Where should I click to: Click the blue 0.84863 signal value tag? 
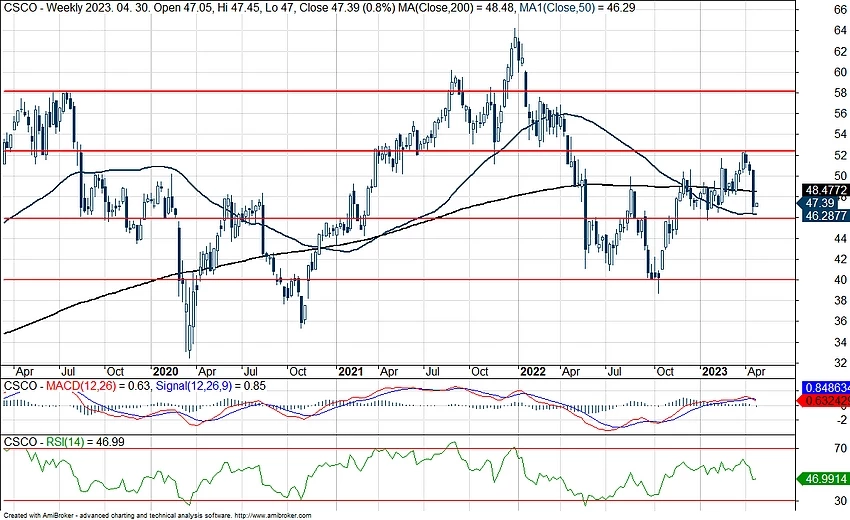[x=826, y=388]
